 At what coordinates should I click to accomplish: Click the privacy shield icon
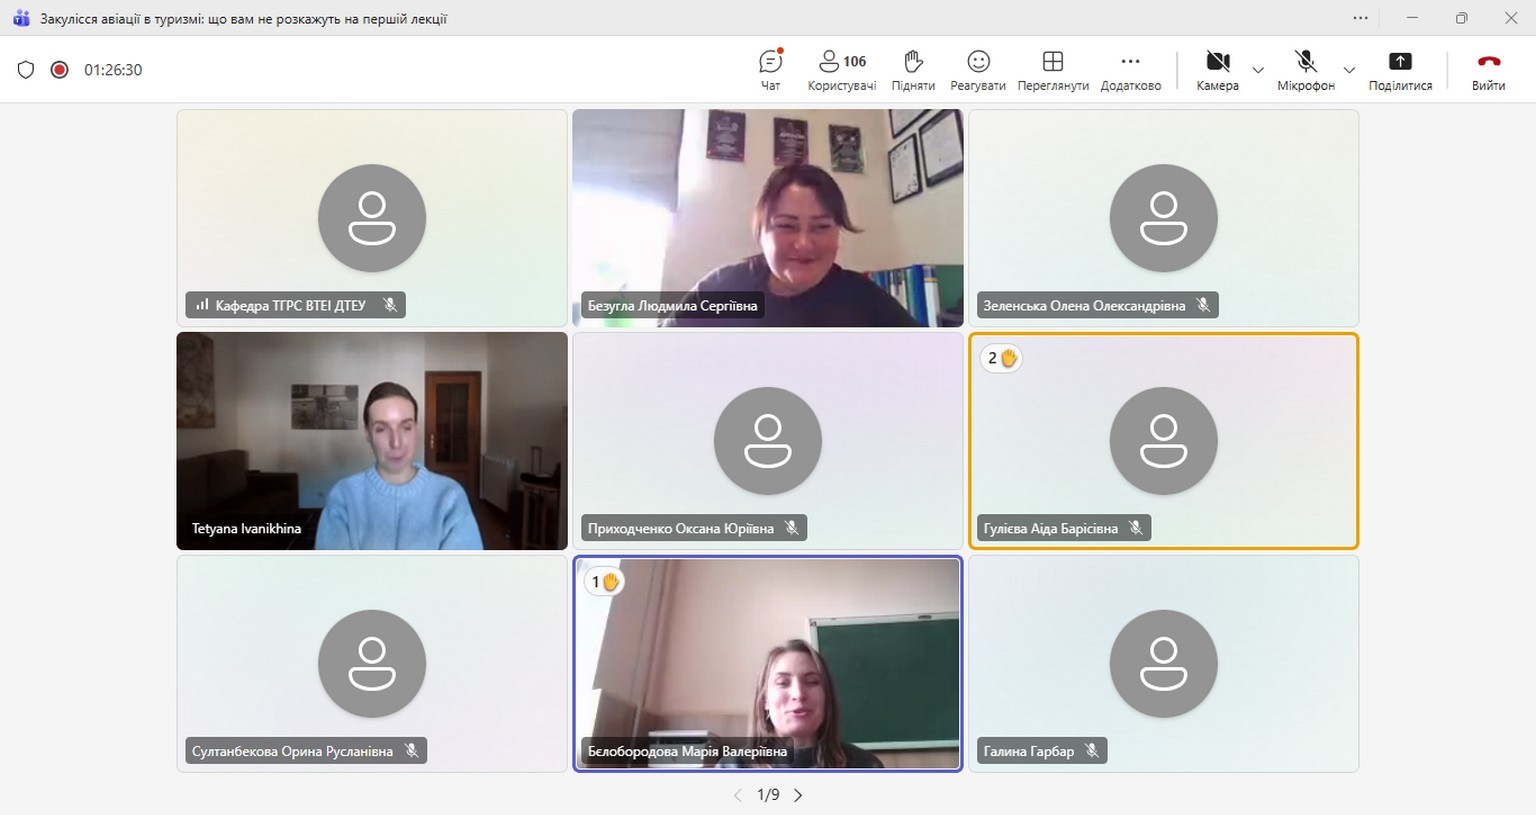tap(26, 70)
